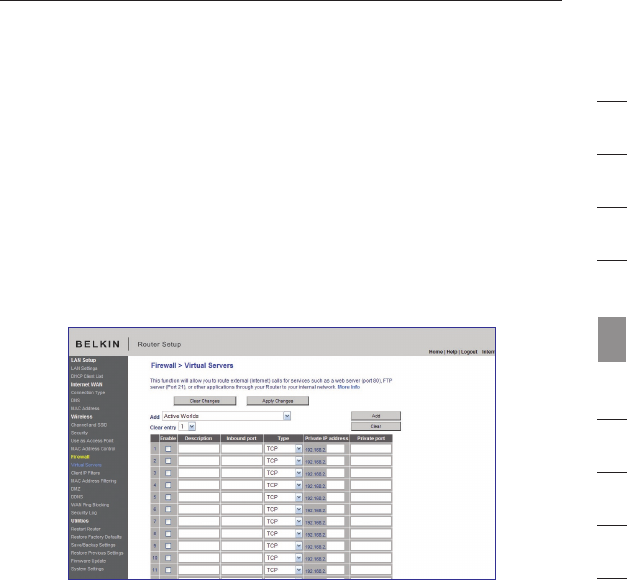
Task: Click the Private IP address field in row 5
Action: (335, 497)
